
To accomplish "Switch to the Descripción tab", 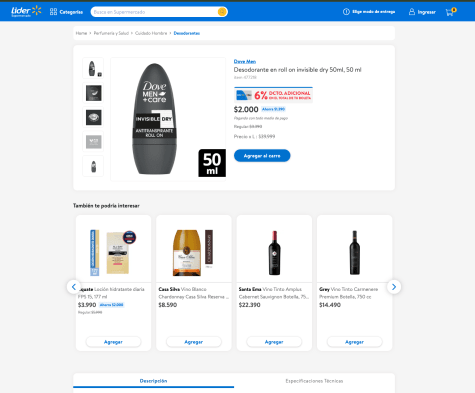I will point(153,381).
